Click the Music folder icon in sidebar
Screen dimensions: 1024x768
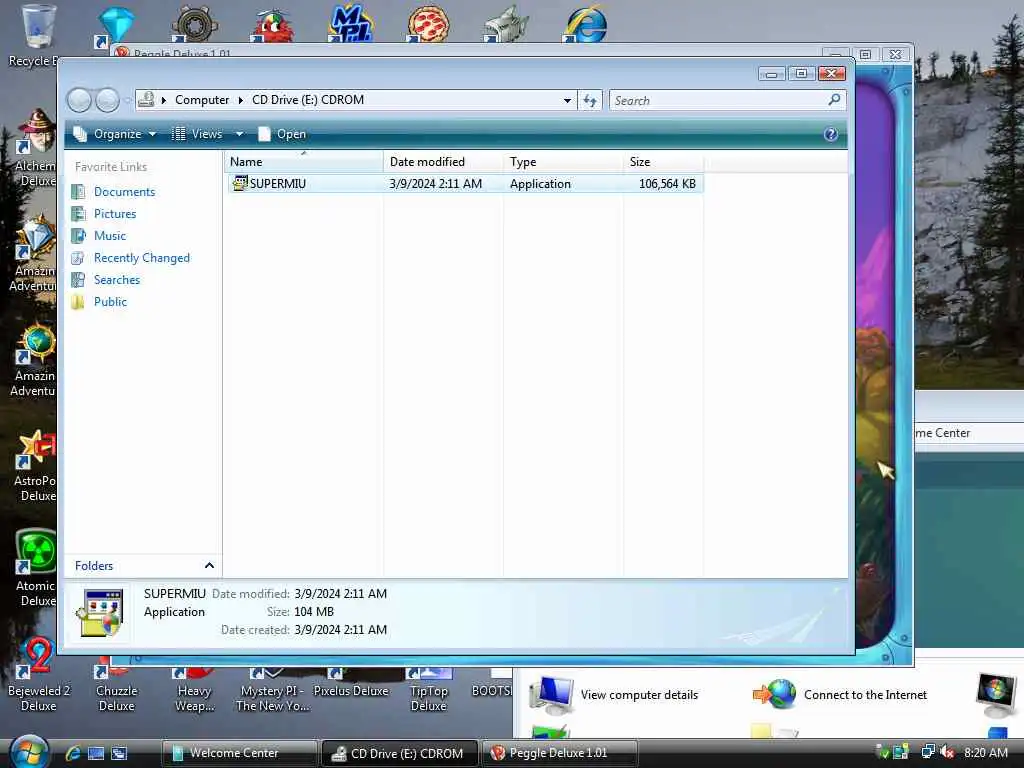point(78,236)
